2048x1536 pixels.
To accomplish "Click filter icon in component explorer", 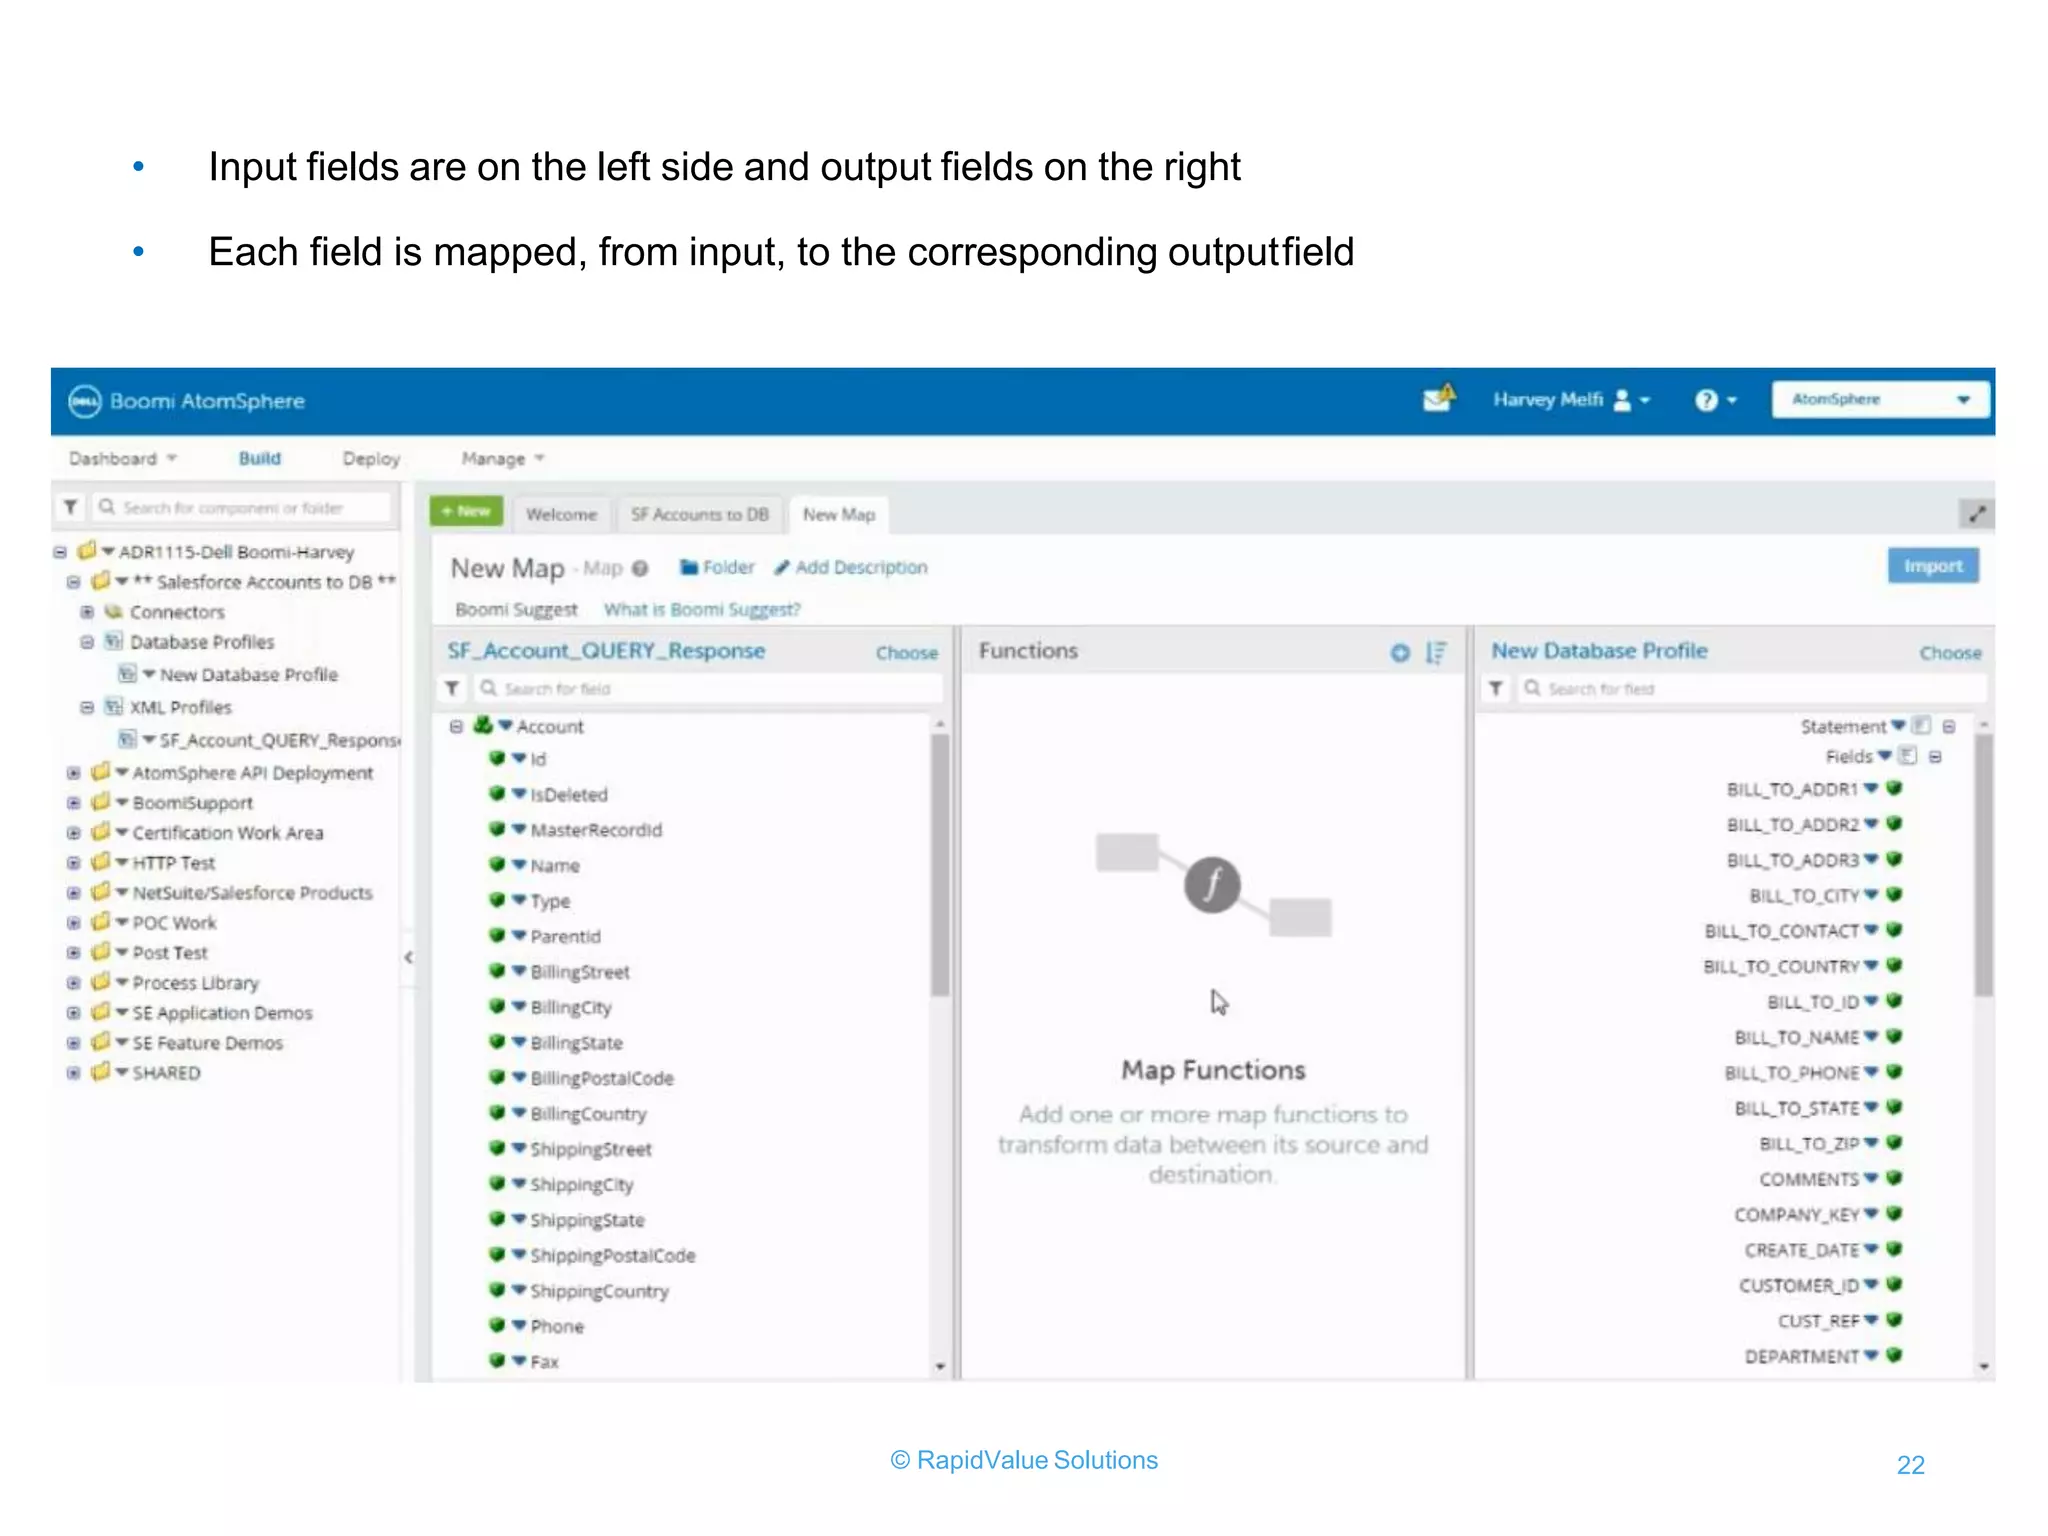I will click(x=71, y=508).
